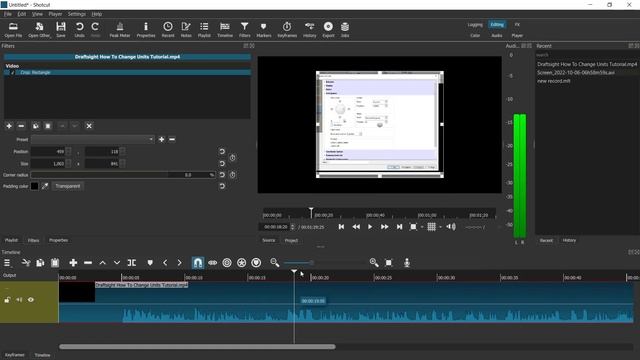Play the video in player

(x=370, y=227)
